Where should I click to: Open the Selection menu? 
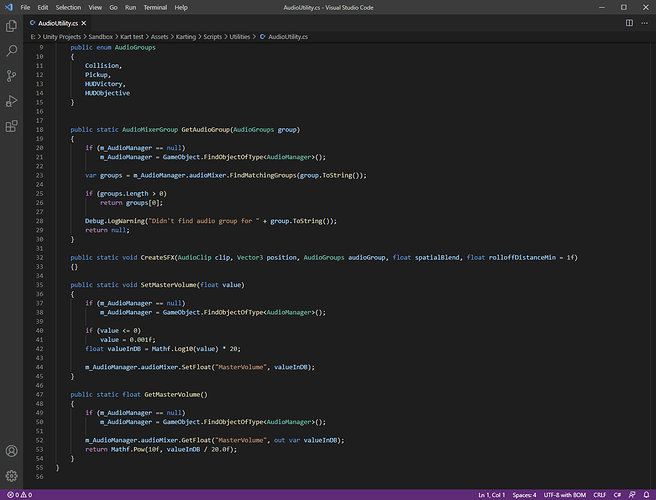point(68,8)
